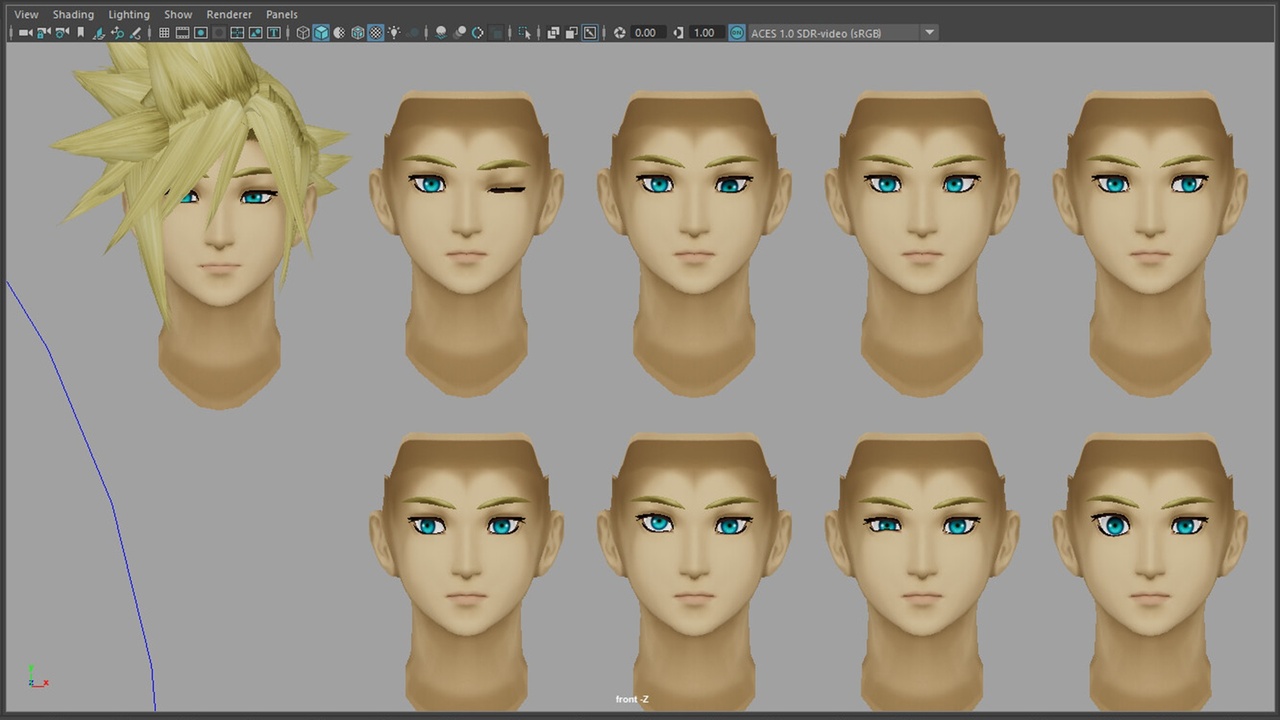Click the Select Camera icon
The image size is (1280, 720).
tap(25, 33)
